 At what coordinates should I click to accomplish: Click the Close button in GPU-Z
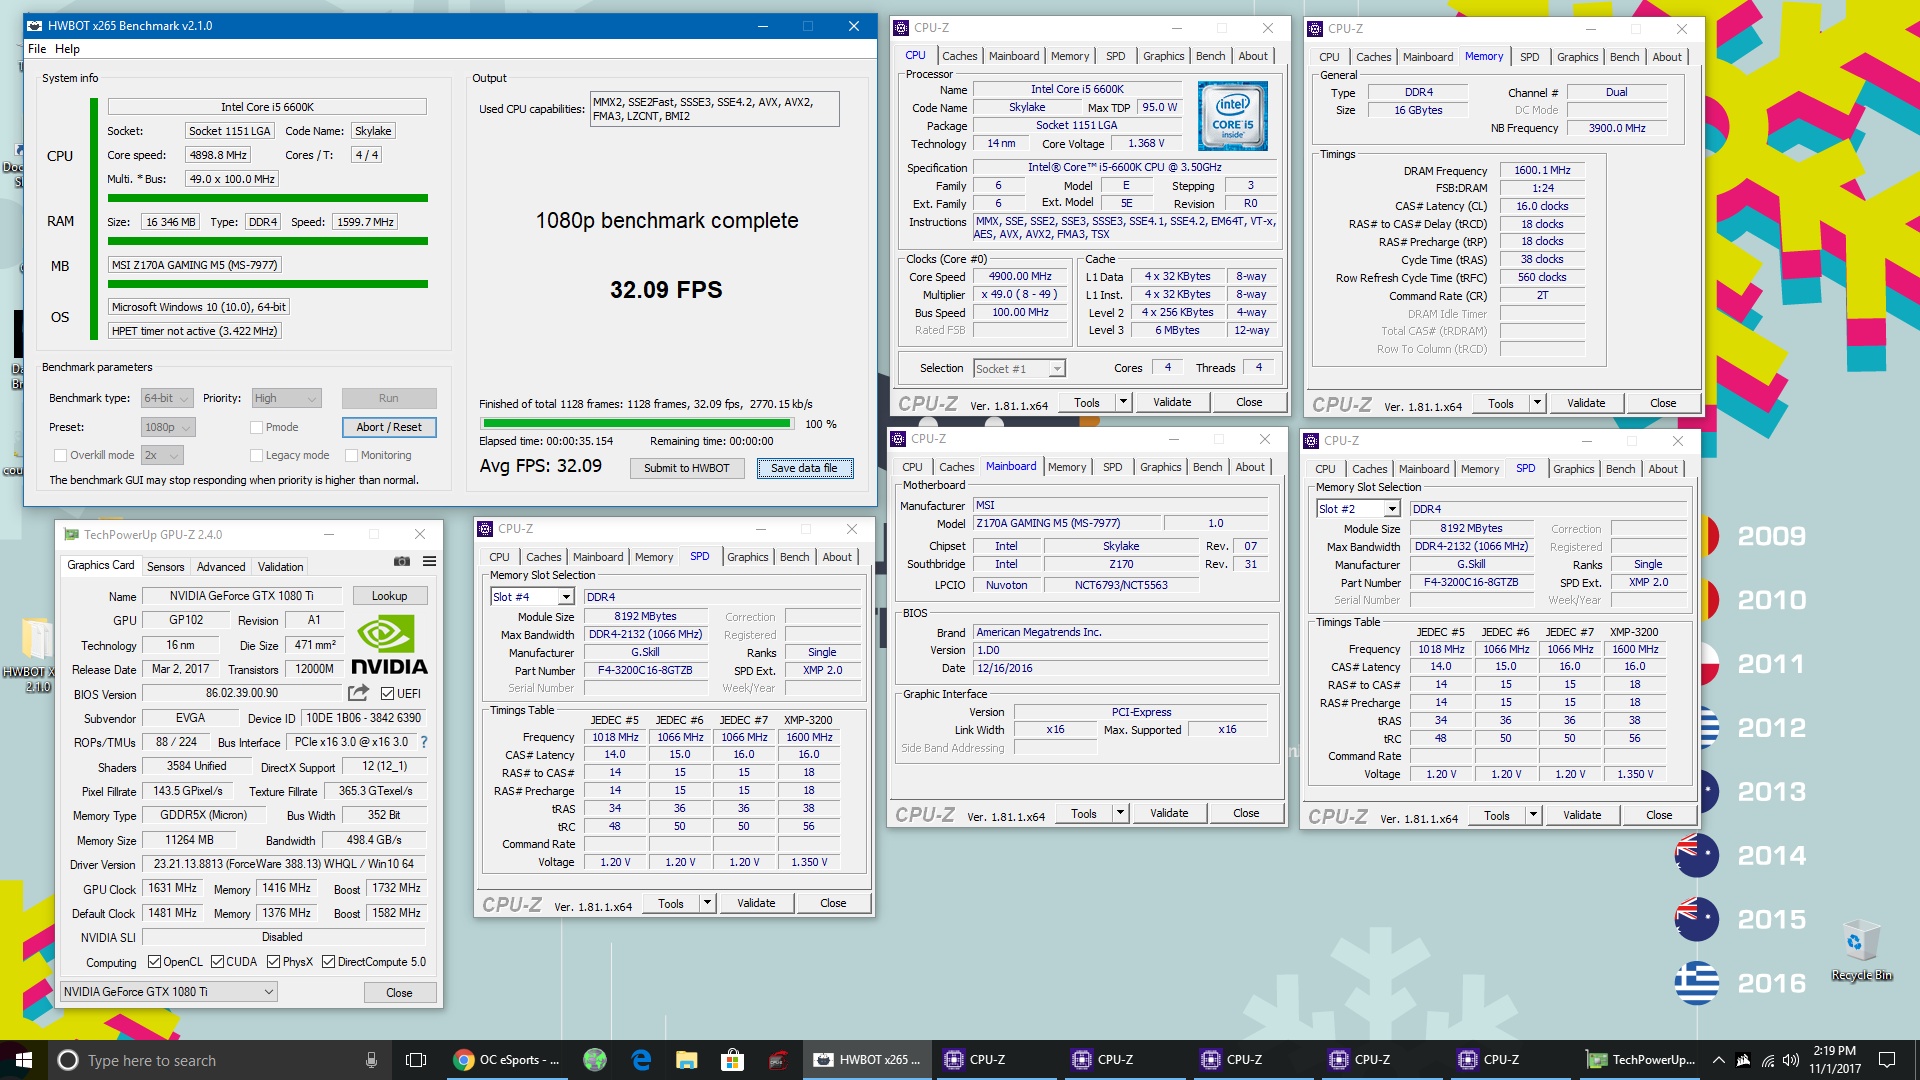point(399,993)
